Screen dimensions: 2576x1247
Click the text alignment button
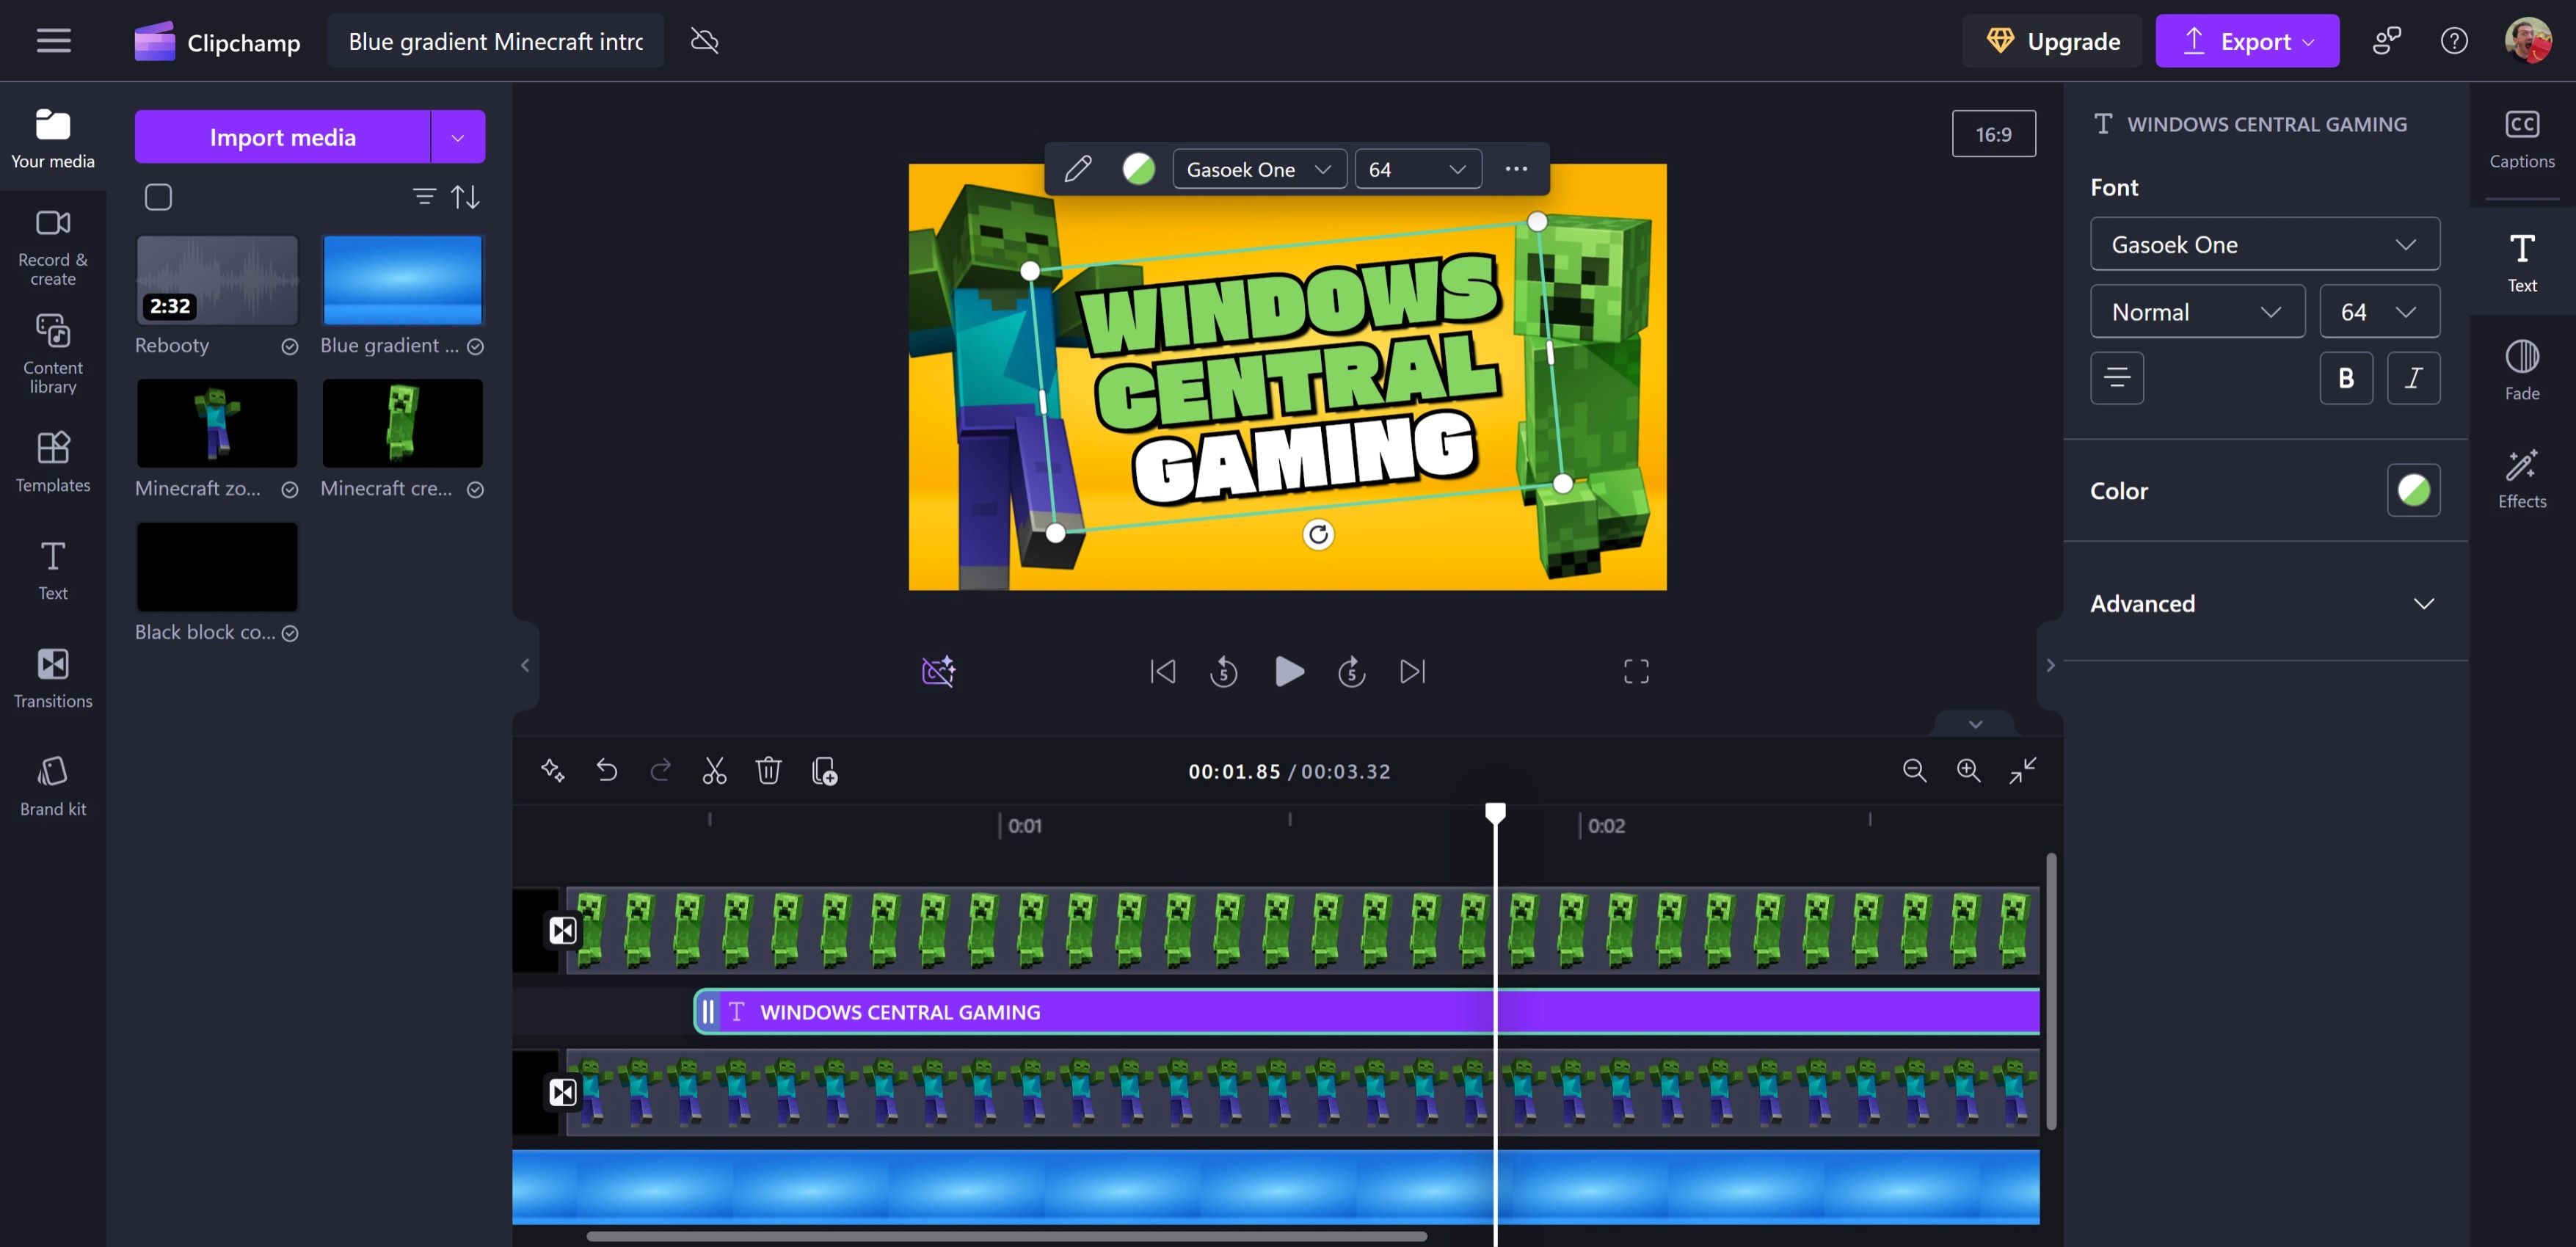2117,378
